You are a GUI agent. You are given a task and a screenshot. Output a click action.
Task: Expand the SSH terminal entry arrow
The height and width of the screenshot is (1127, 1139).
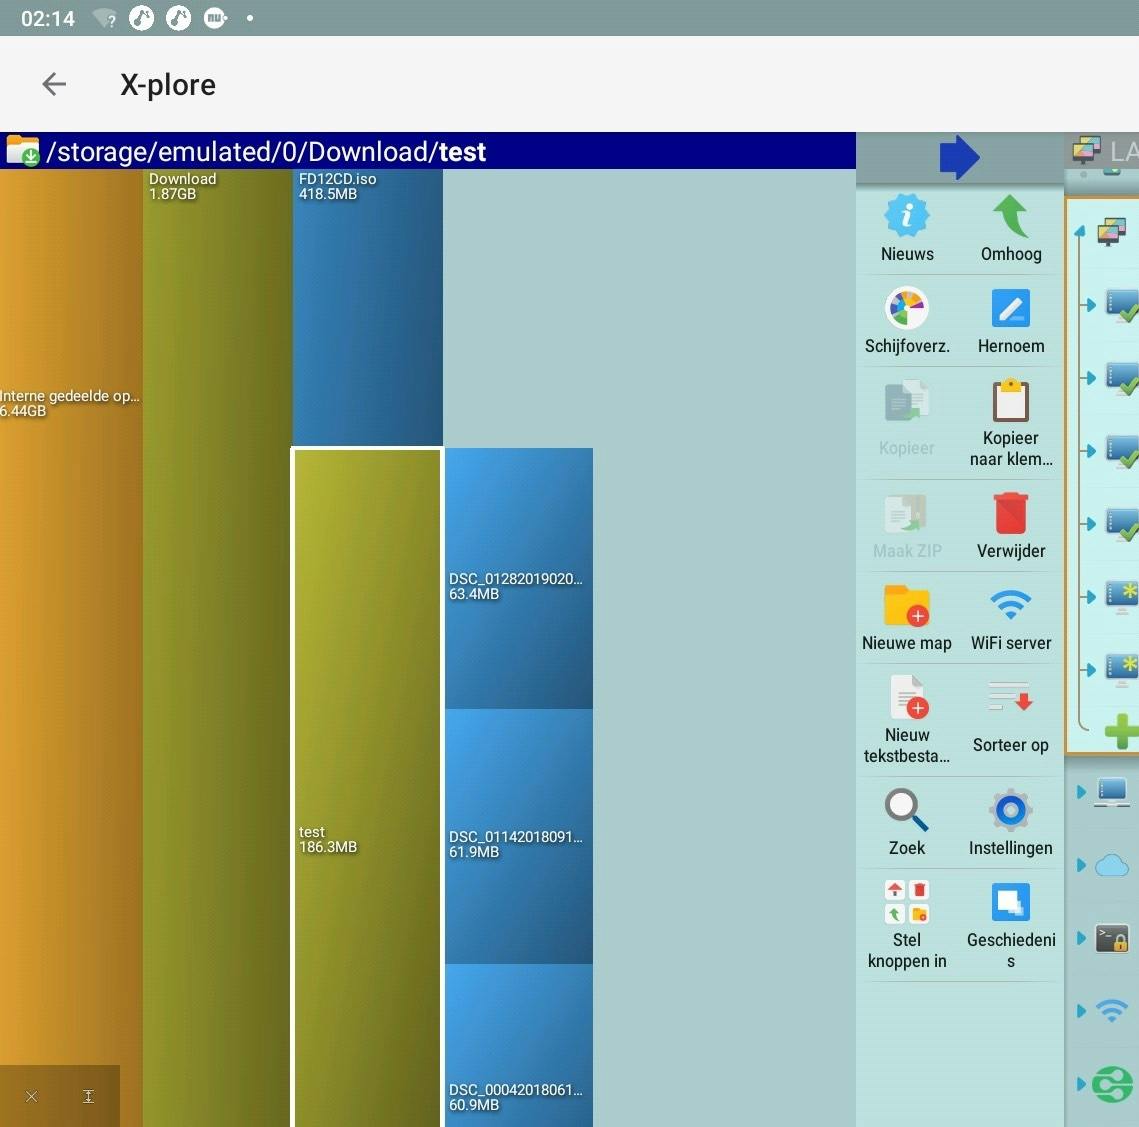[x=1081, y=938]
